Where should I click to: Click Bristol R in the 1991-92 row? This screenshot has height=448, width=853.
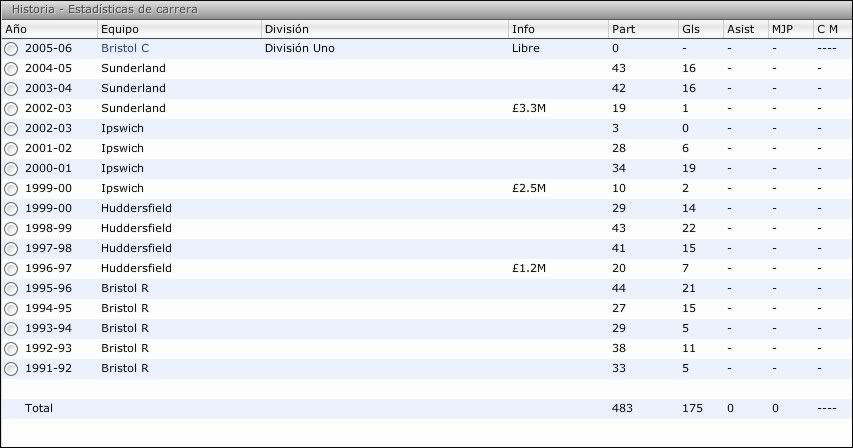[x=125, y=368]
